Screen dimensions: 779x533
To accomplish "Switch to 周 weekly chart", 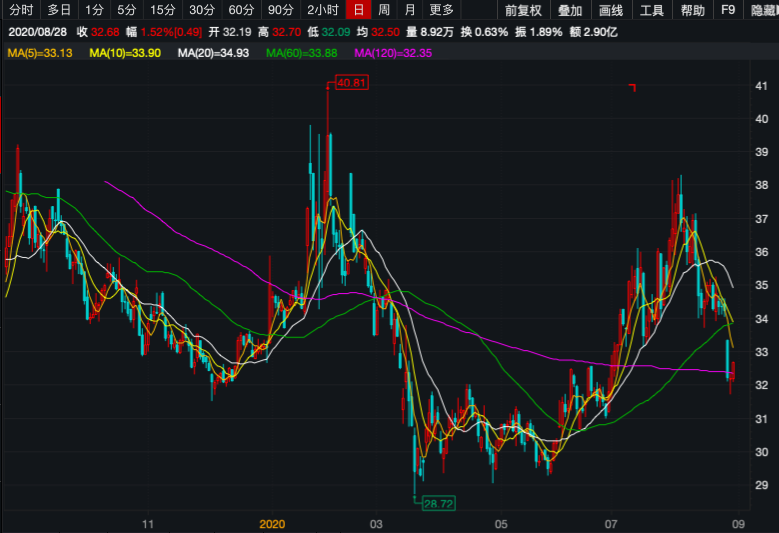I will pos(384,10).
